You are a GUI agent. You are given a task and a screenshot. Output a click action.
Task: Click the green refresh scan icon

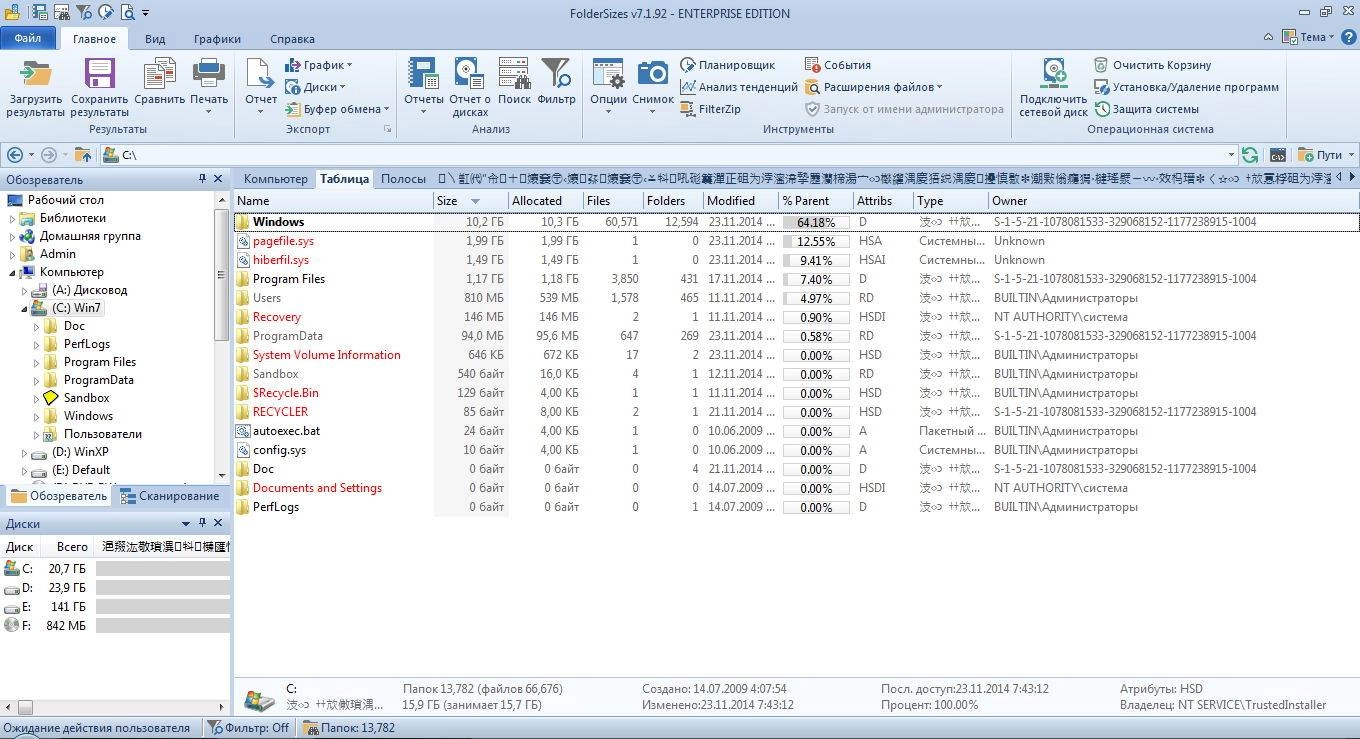(1250, 155)
